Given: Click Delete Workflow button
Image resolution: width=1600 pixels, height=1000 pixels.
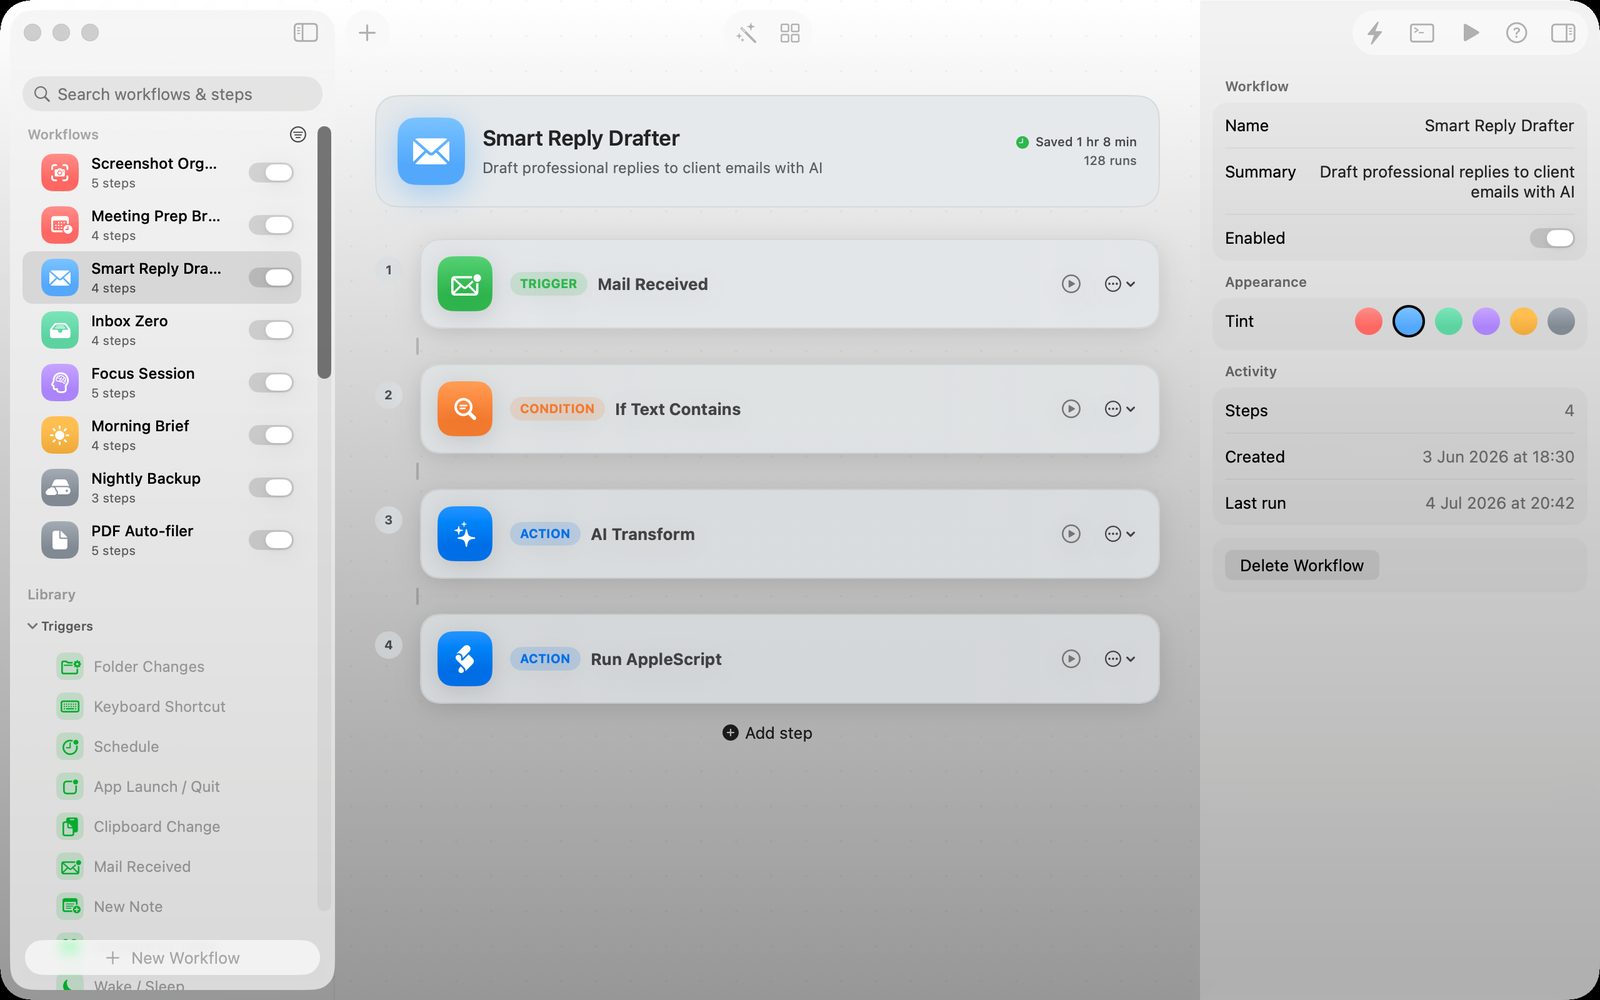Looking at the screenshot, I should 1301,565.
